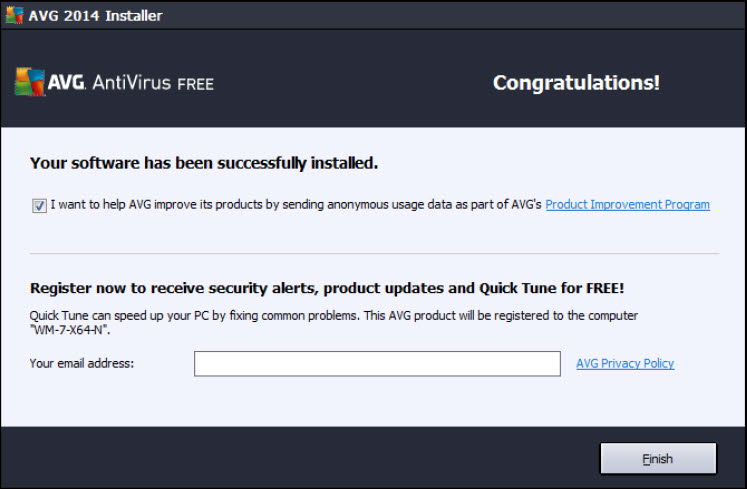The width and height of the screenshot is (747, 489).
Task: Open the Product Improvement Program link
Action: (x=627, y=205)
